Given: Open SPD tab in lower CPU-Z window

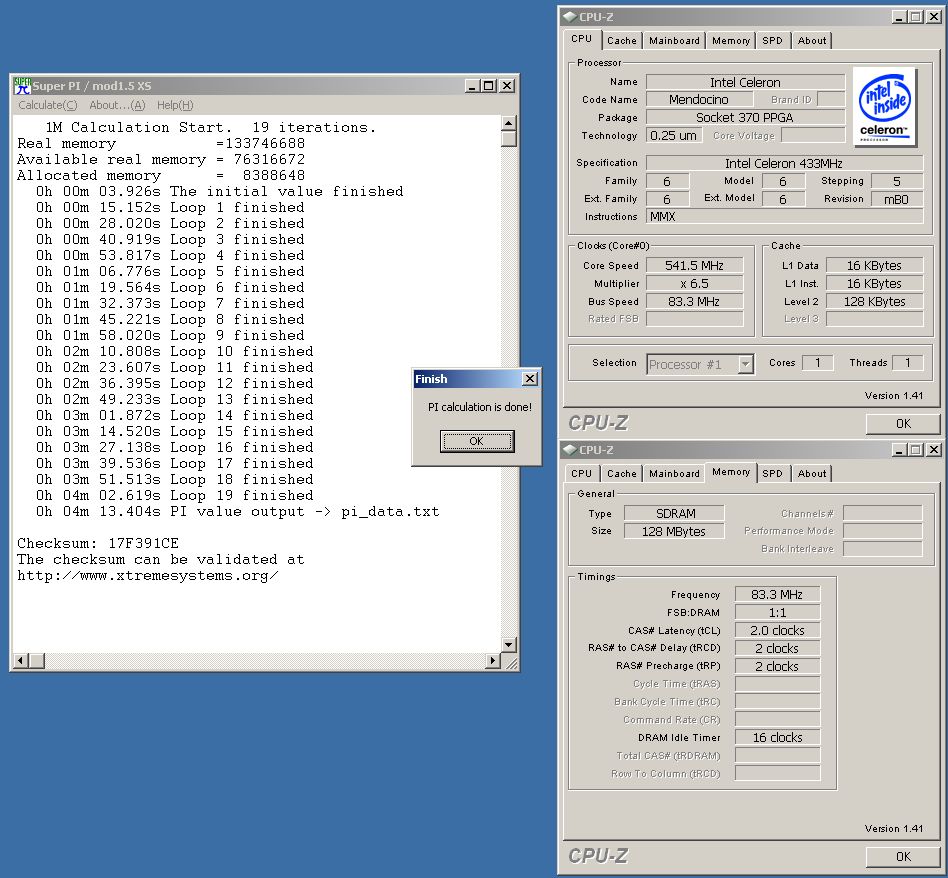Looking at the screenshot, I should (x=772, y=473).
